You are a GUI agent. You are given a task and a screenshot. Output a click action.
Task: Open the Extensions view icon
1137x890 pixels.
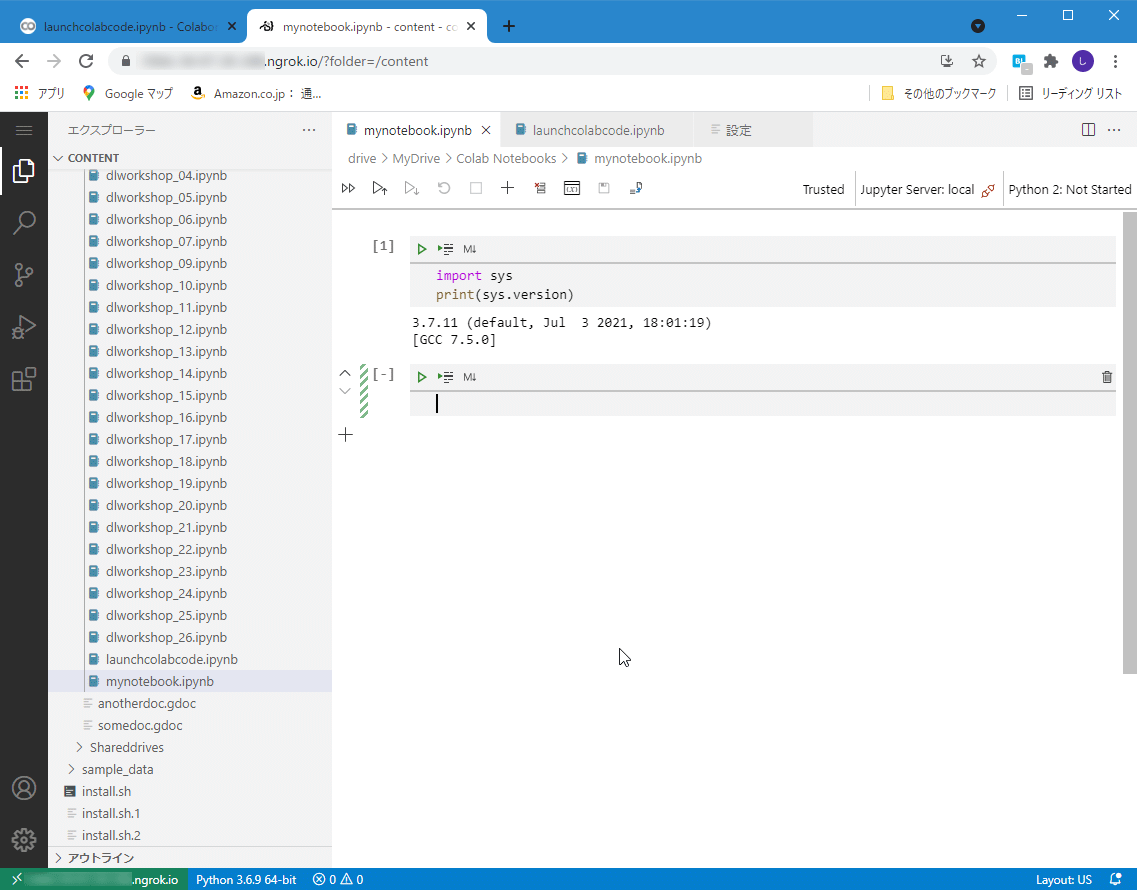point(24,379)
